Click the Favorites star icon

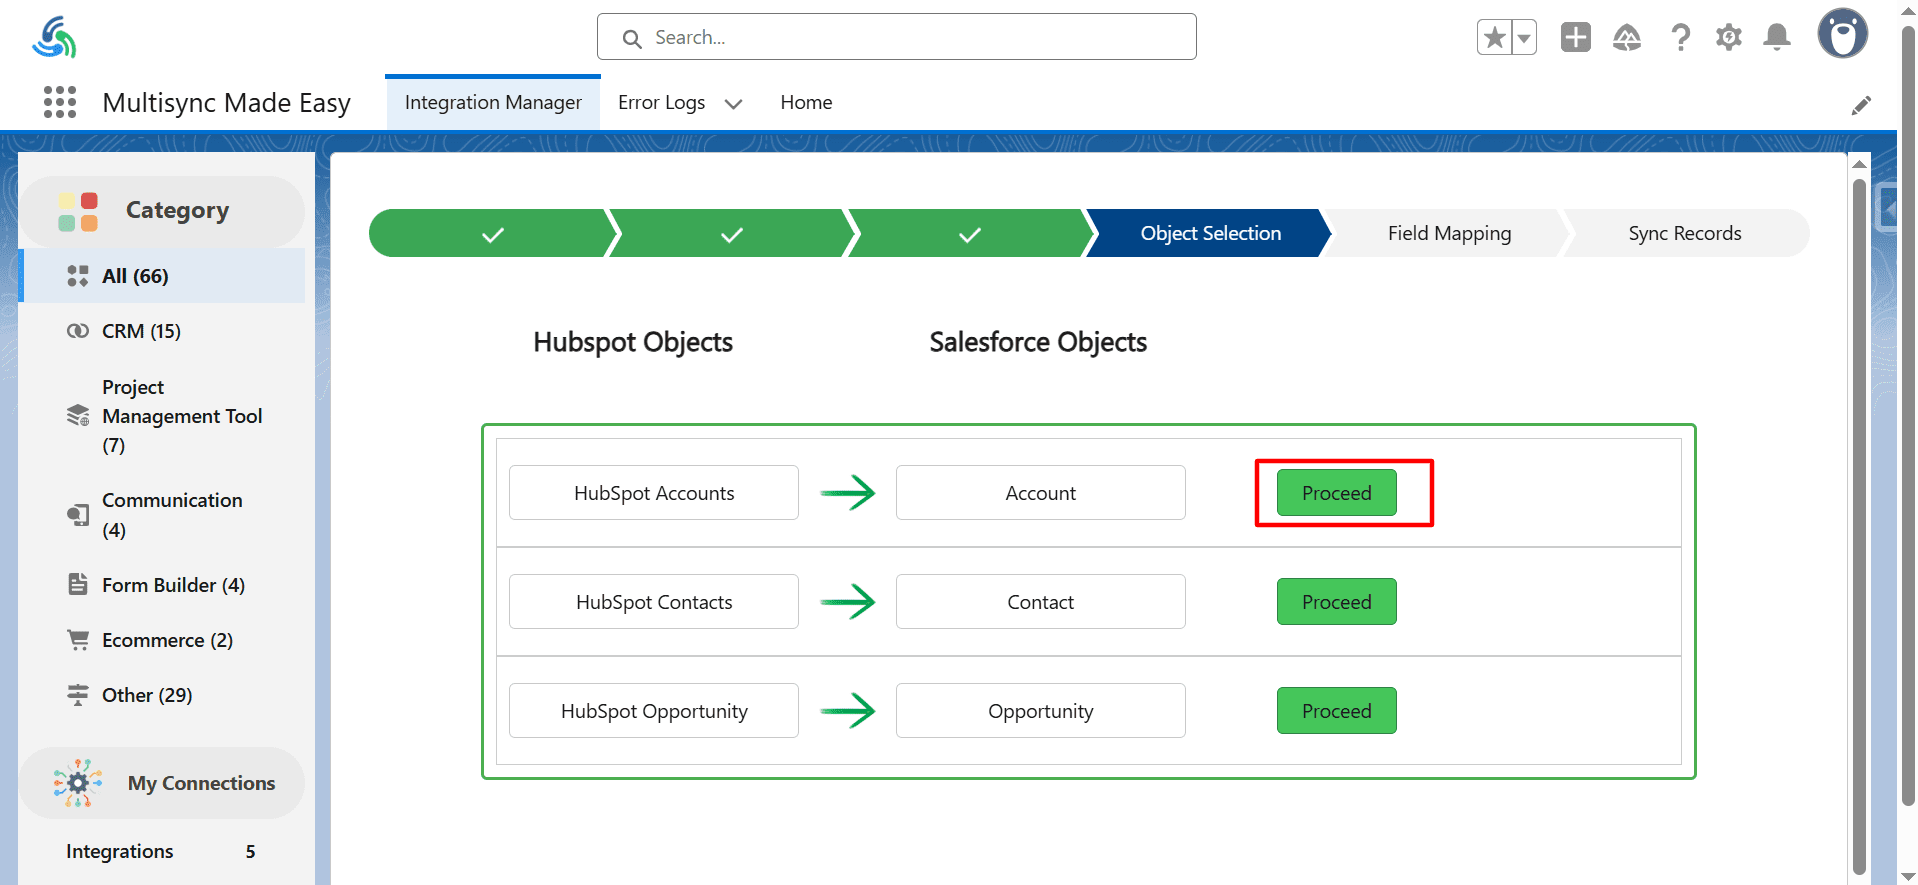tap(1494, 38)
